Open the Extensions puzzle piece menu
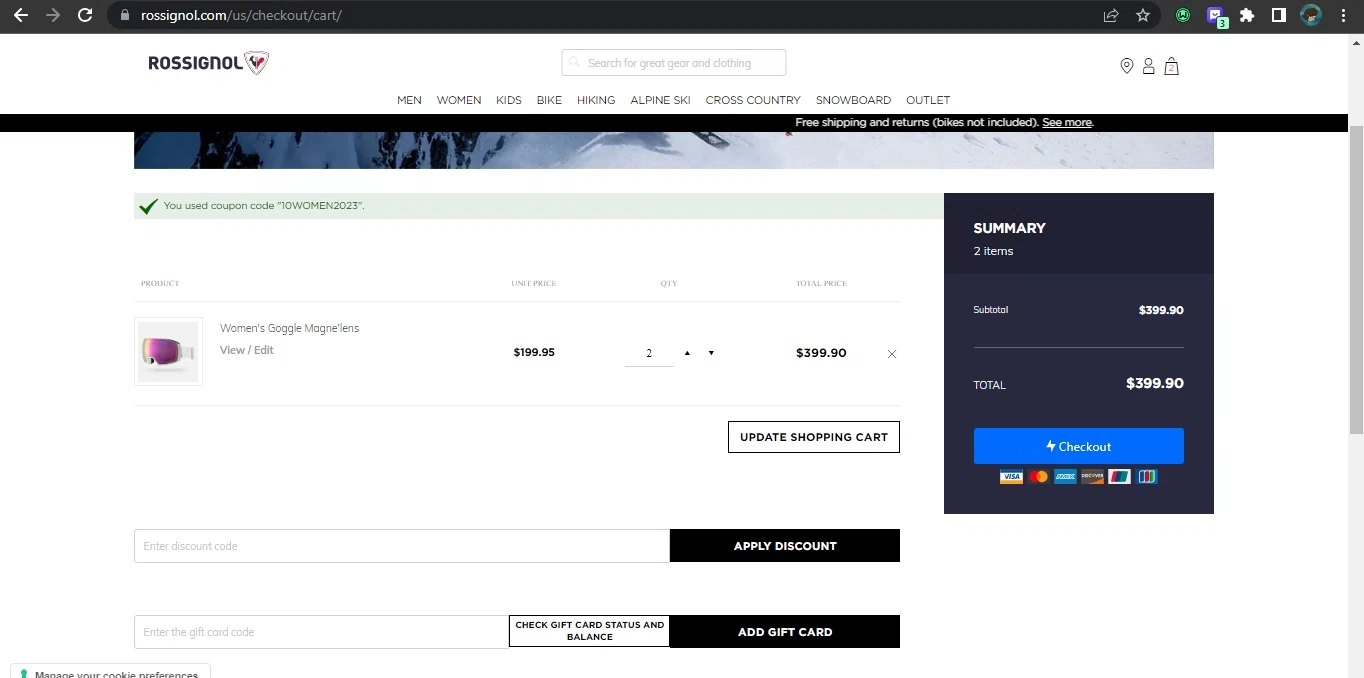1364x678 pixels. (1247, 15)
